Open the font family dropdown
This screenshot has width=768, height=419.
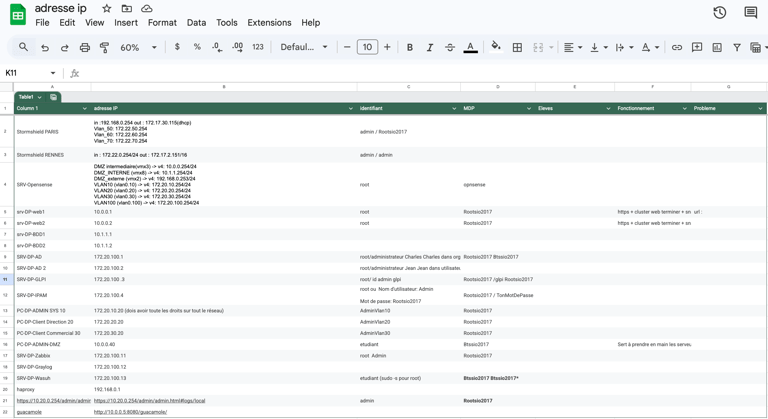coord(304,47)
